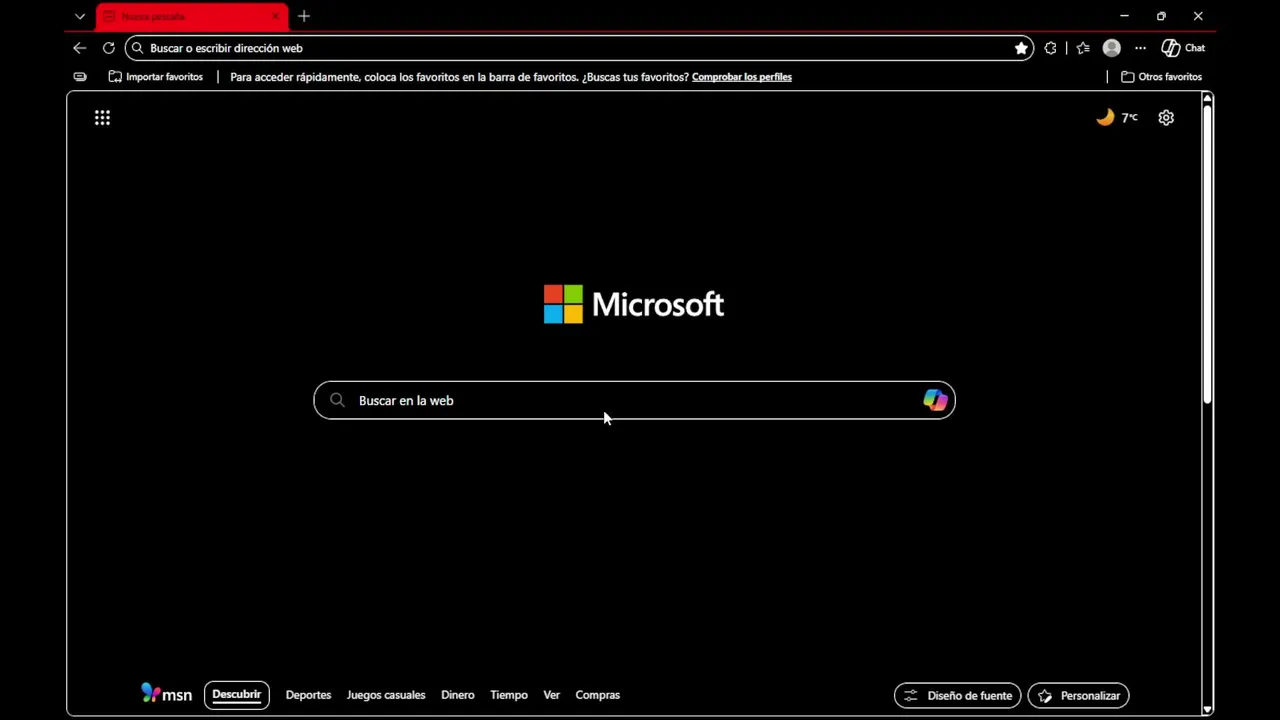Click the msn logo
This screenshot has width=1280, height=720.
pos(166,693)
